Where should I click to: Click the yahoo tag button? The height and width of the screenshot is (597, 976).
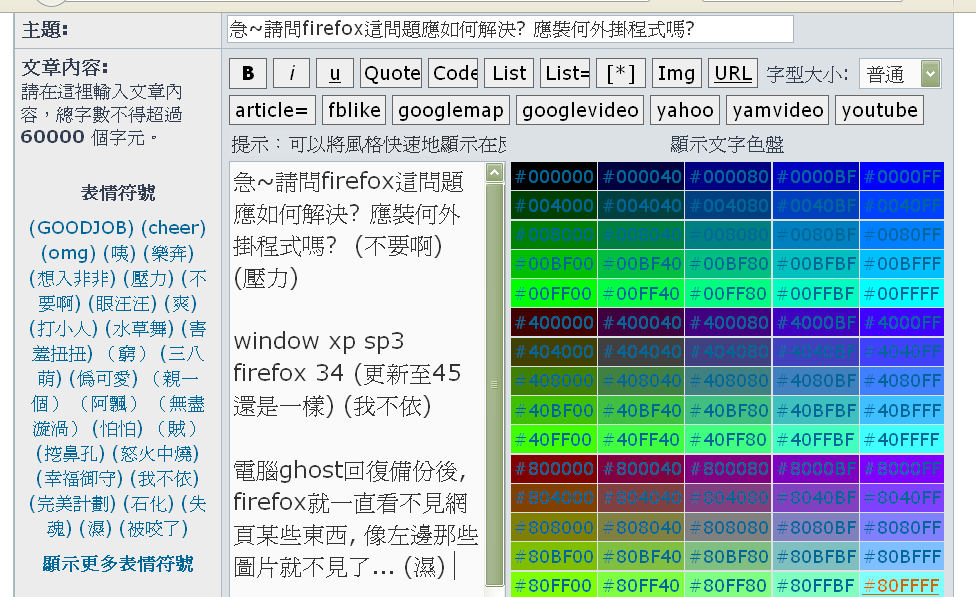click(685, 110)
